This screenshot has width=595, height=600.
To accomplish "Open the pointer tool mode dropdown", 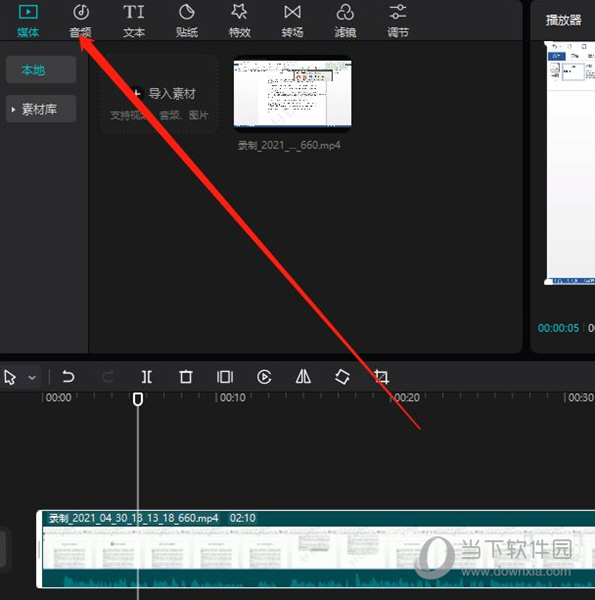I will tap(32, 377).
